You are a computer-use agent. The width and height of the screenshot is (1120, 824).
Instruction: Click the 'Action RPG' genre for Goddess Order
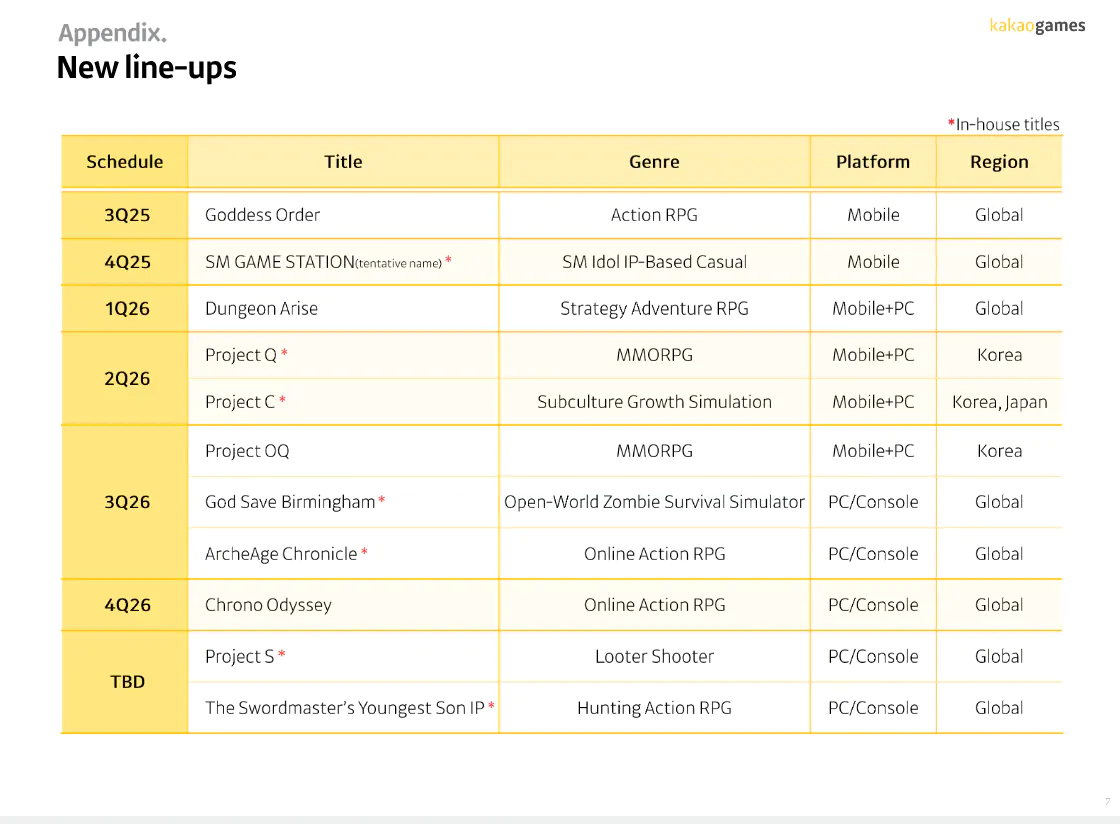[x=654, y=215]
